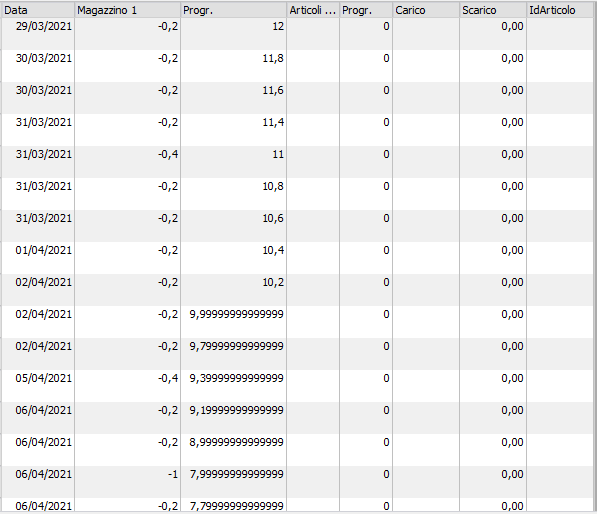Screen dimensions: 597x514
Task: Select the cell with value 11,6
Action: tap(233, 98)
